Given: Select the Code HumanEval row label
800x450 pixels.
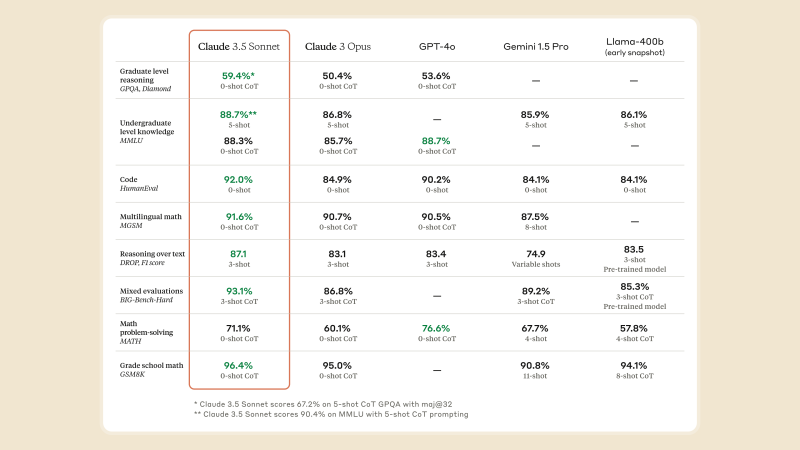Looking at the screenshot, I should click(x=139, y=184).
